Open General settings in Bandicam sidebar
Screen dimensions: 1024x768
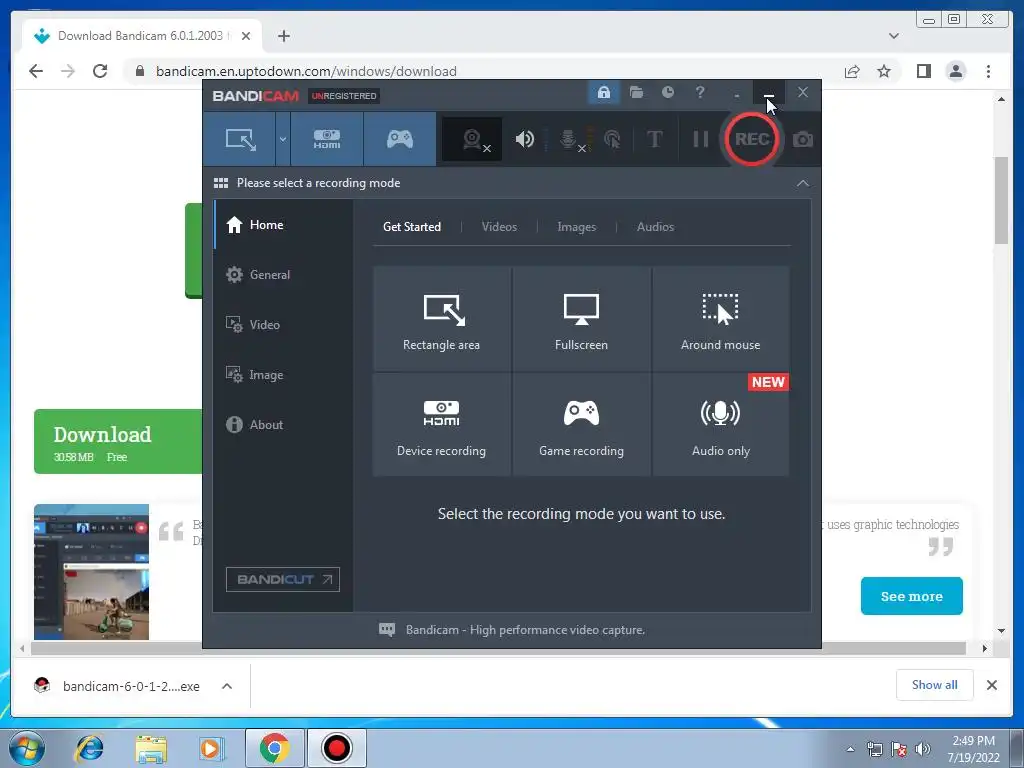[283, 274]
